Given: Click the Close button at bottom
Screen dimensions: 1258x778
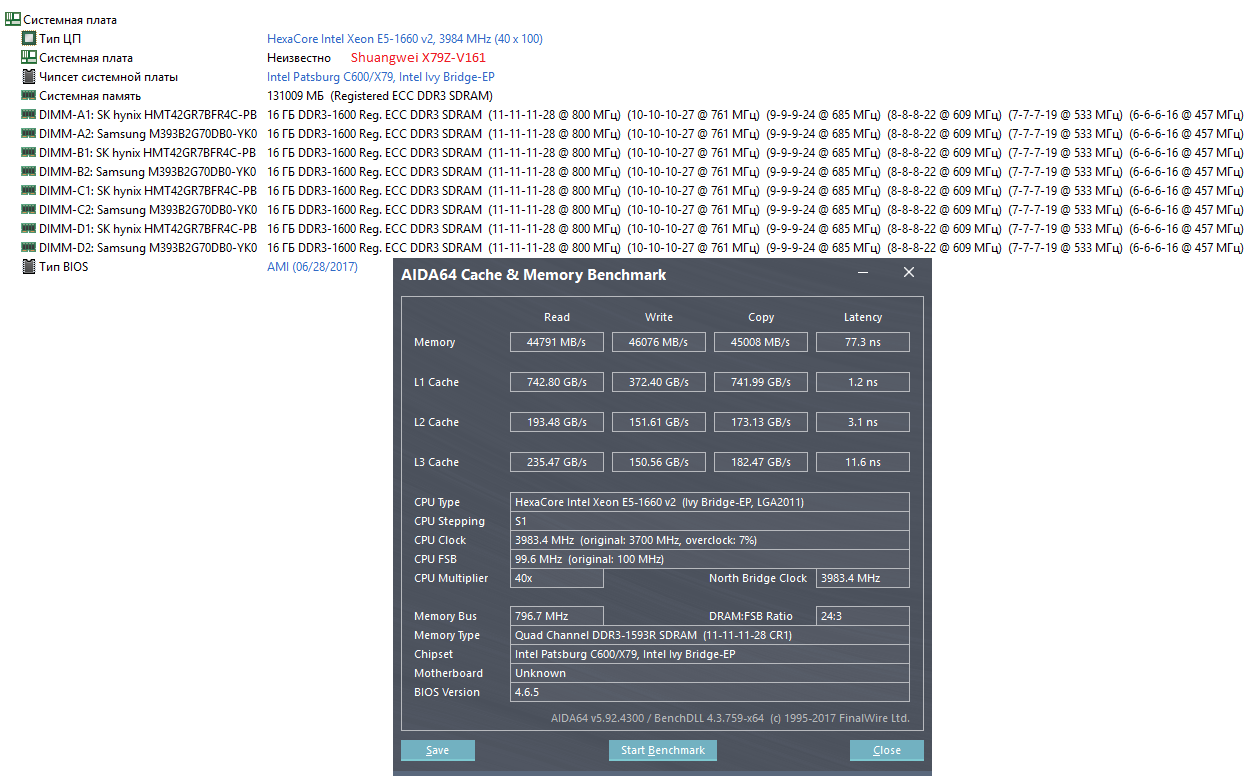Looking at the screenshot, I should point(887,750).
